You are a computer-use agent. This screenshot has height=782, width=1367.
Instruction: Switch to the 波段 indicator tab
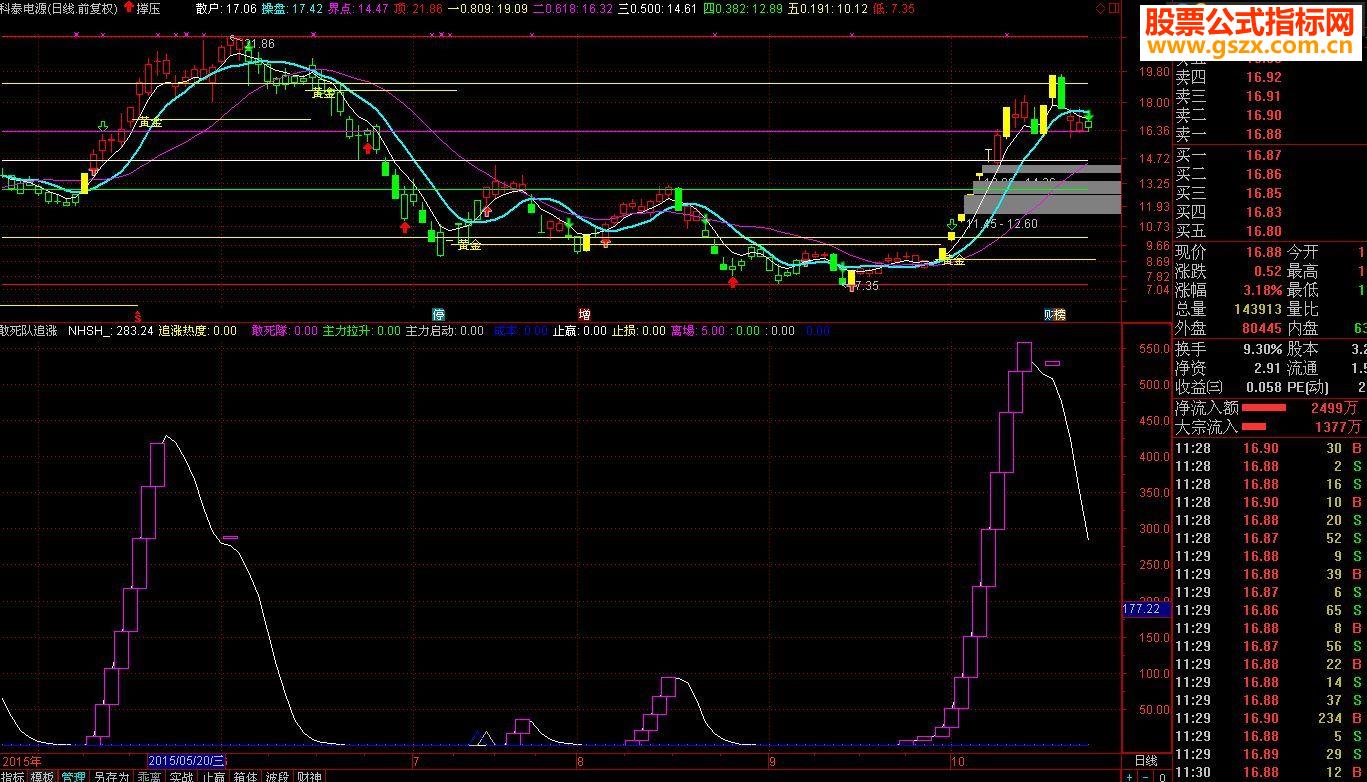[x=278, y=776]
